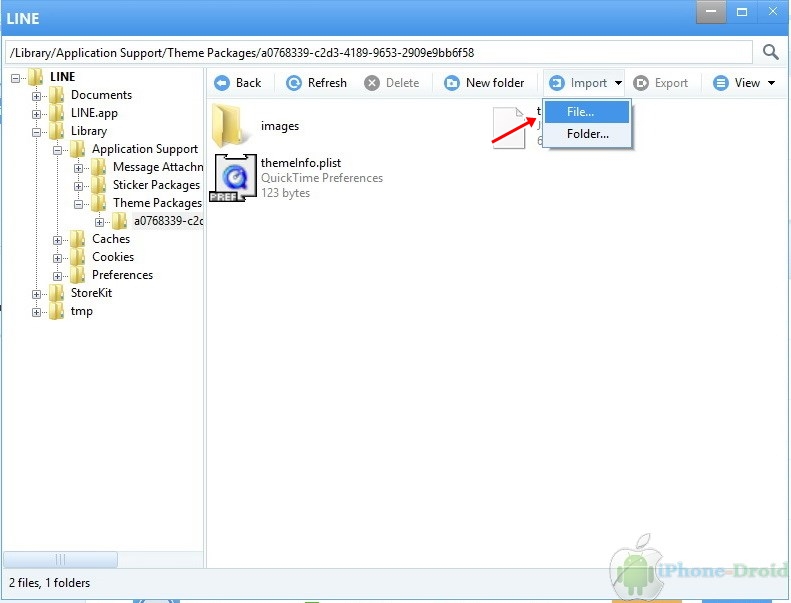Choose Folder... from Import menu
This screenshot has width=791, height=603.
pyautogui.click(x=587, y=134)
